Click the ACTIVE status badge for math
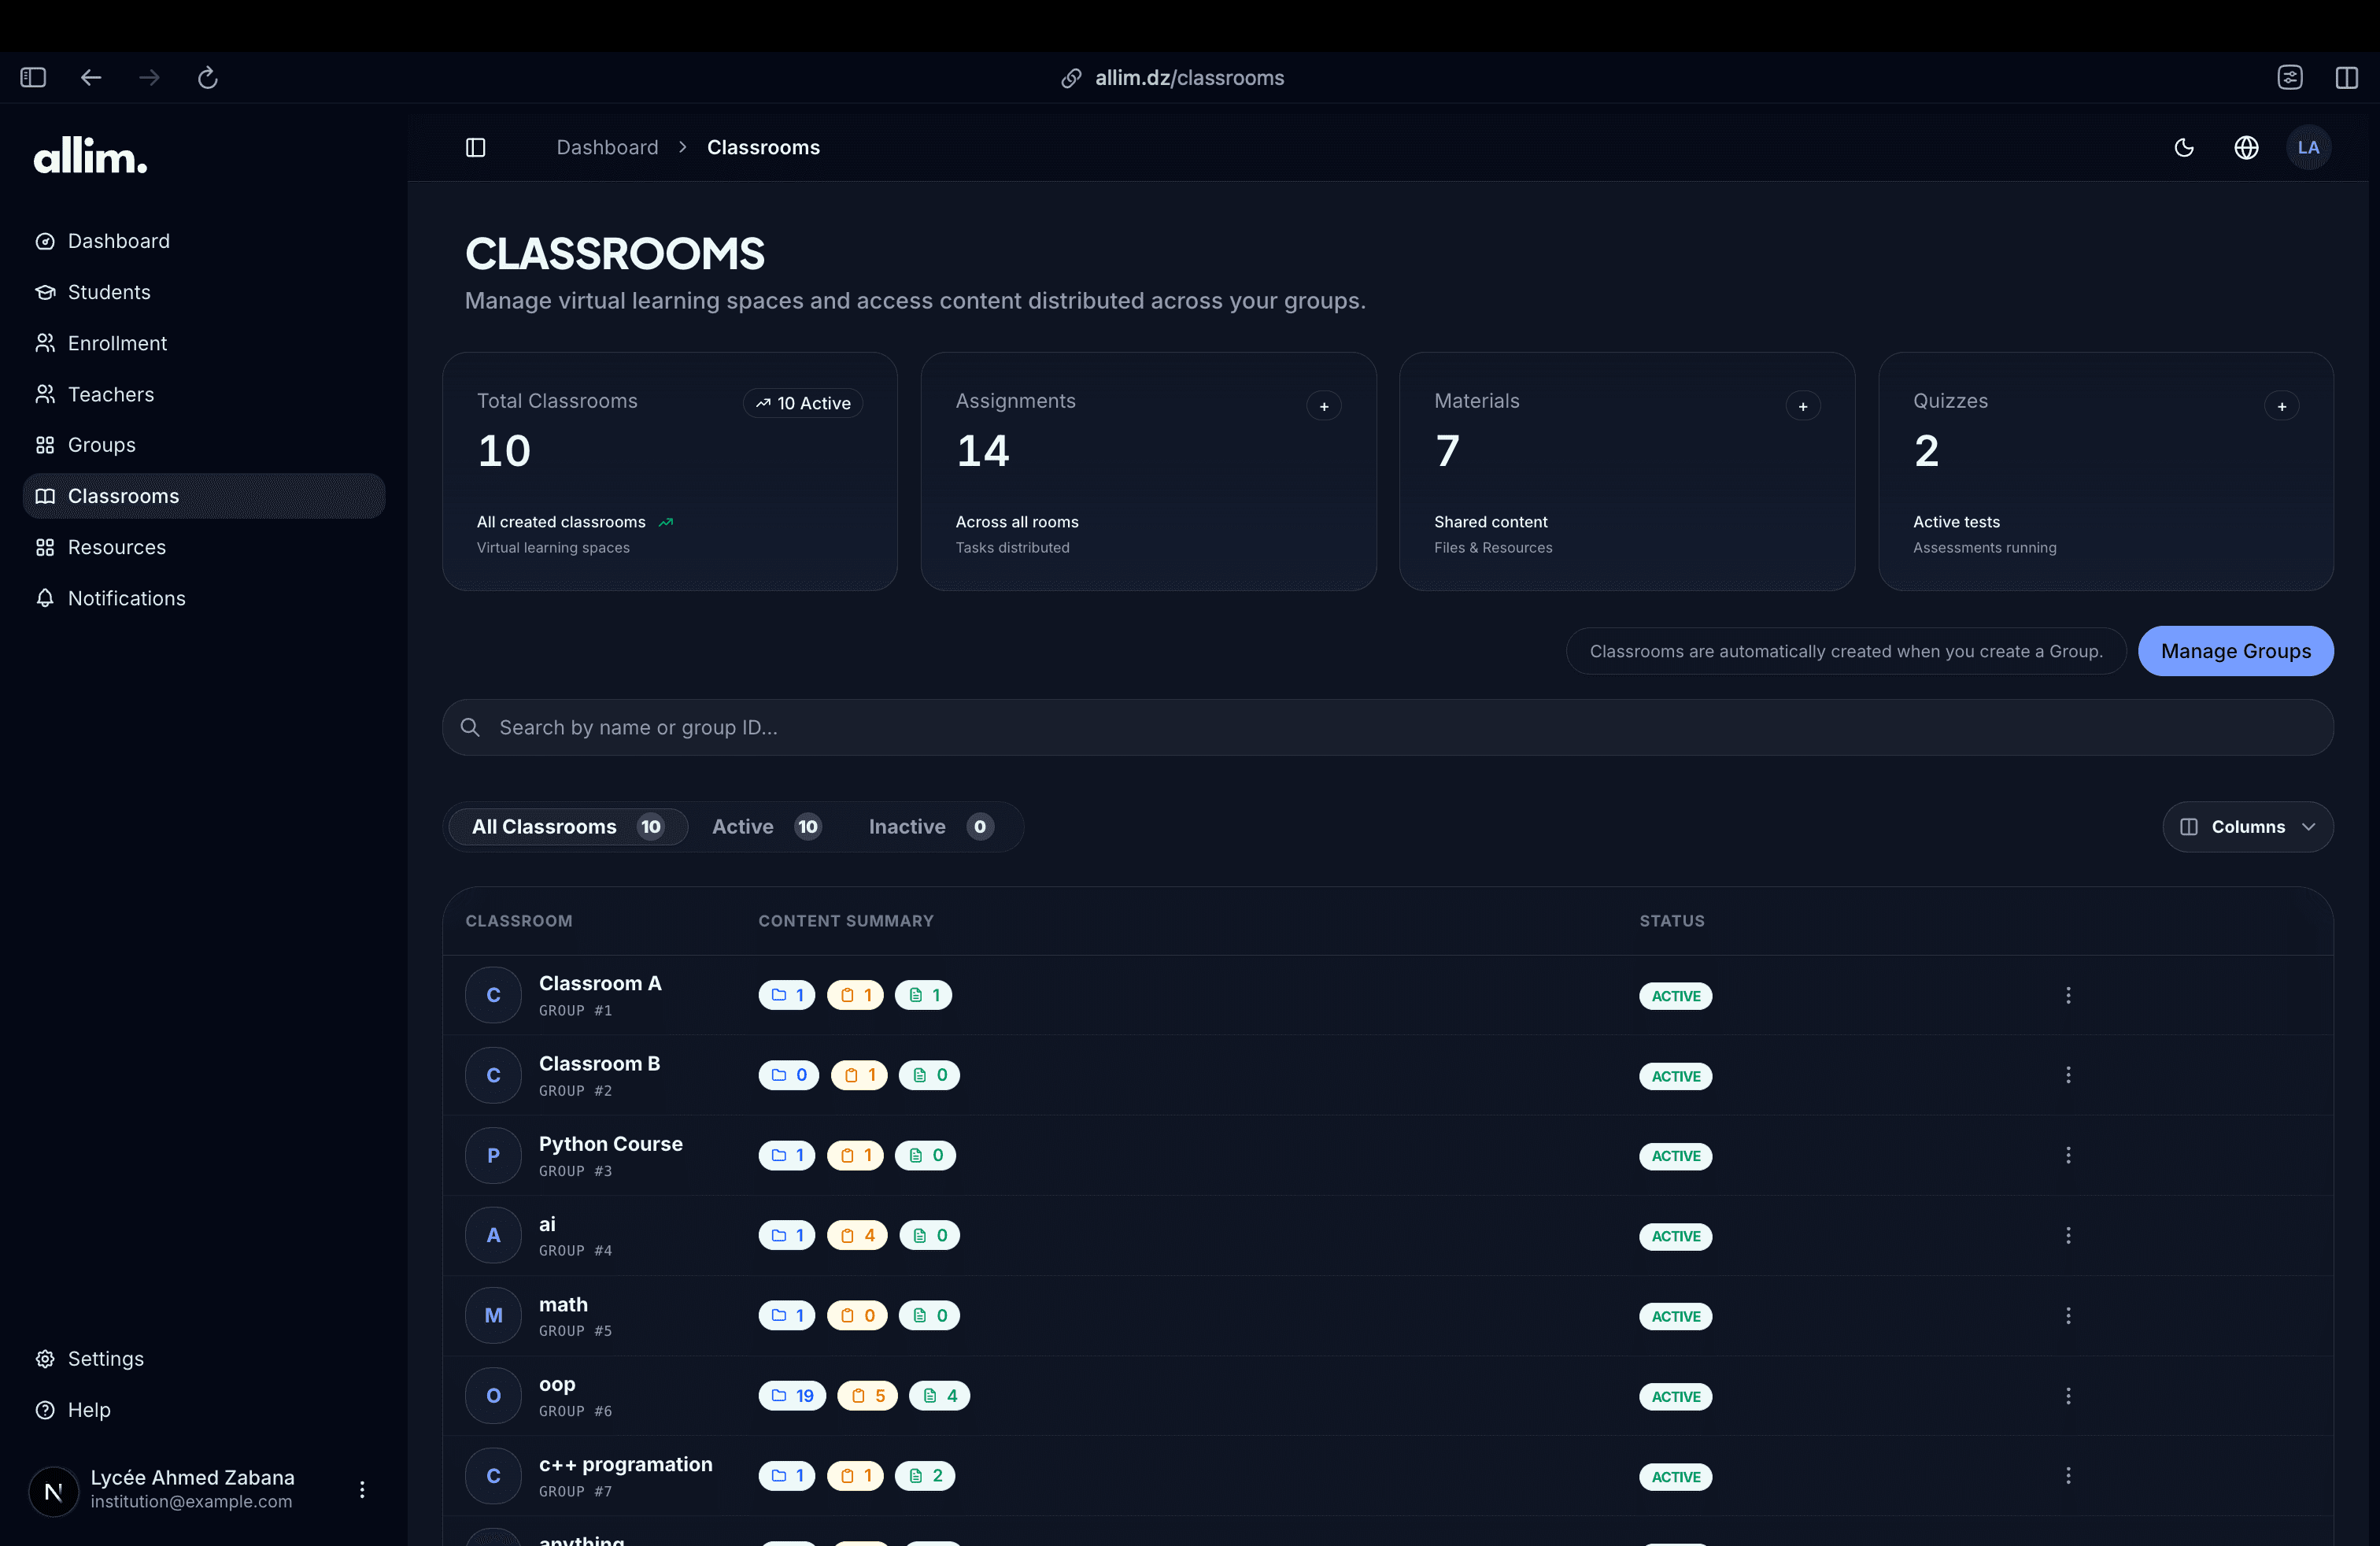The height and width of the screenshot is (1546, 2380). [1675, 1316]
